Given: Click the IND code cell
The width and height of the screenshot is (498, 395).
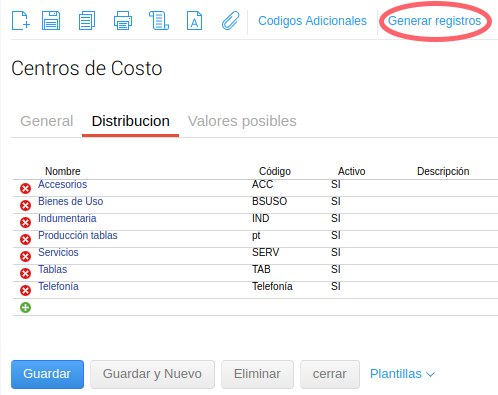Looking at the screenshot, I should [261, 218].
